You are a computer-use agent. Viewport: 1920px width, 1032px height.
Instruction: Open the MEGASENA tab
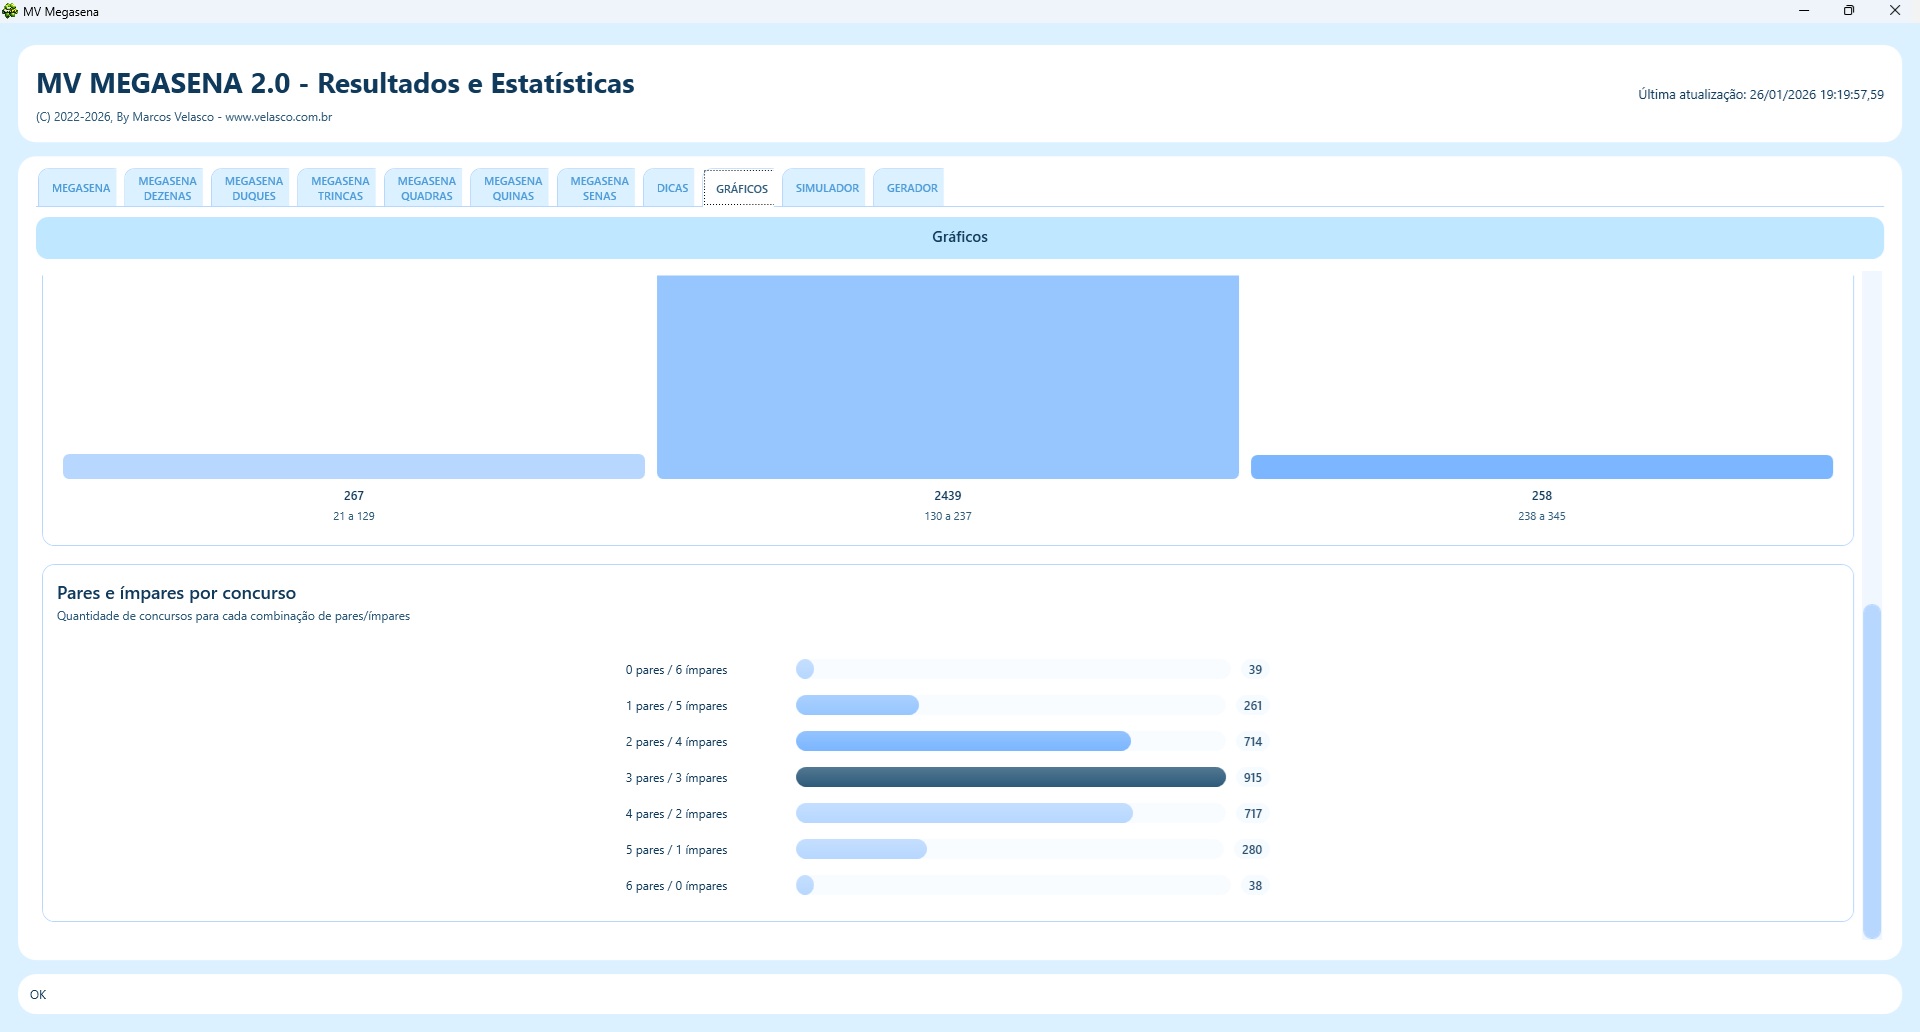81,188
